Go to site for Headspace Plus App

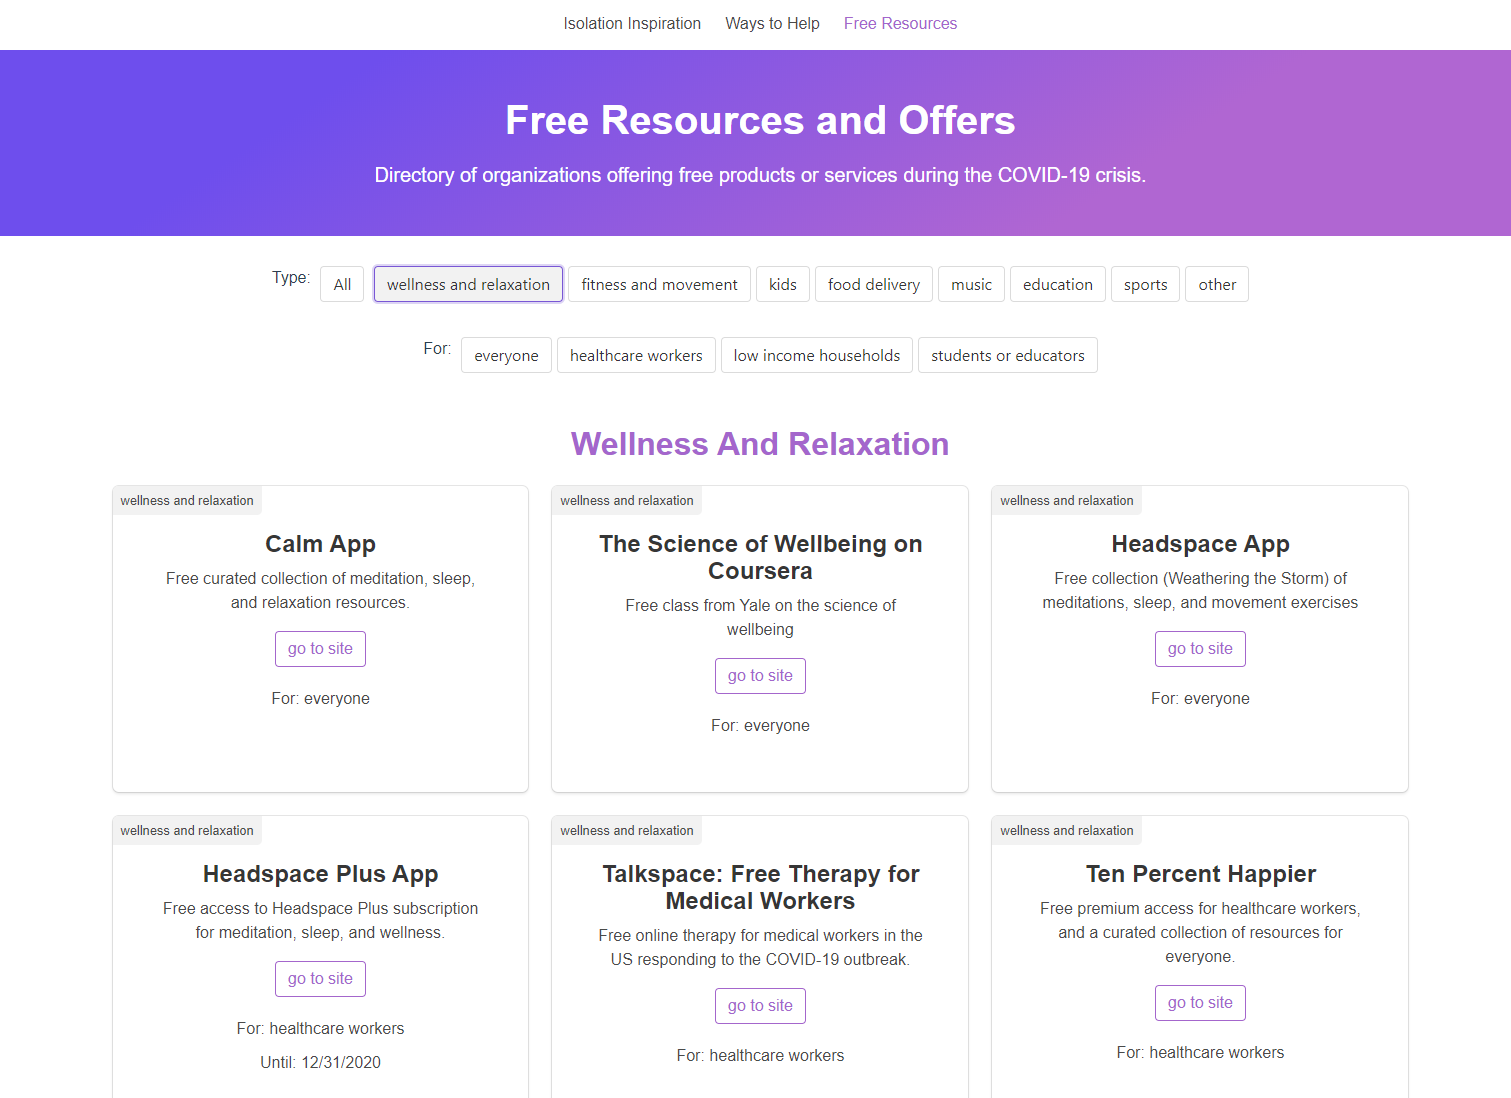pyautogui.click(x=320, y=979)
